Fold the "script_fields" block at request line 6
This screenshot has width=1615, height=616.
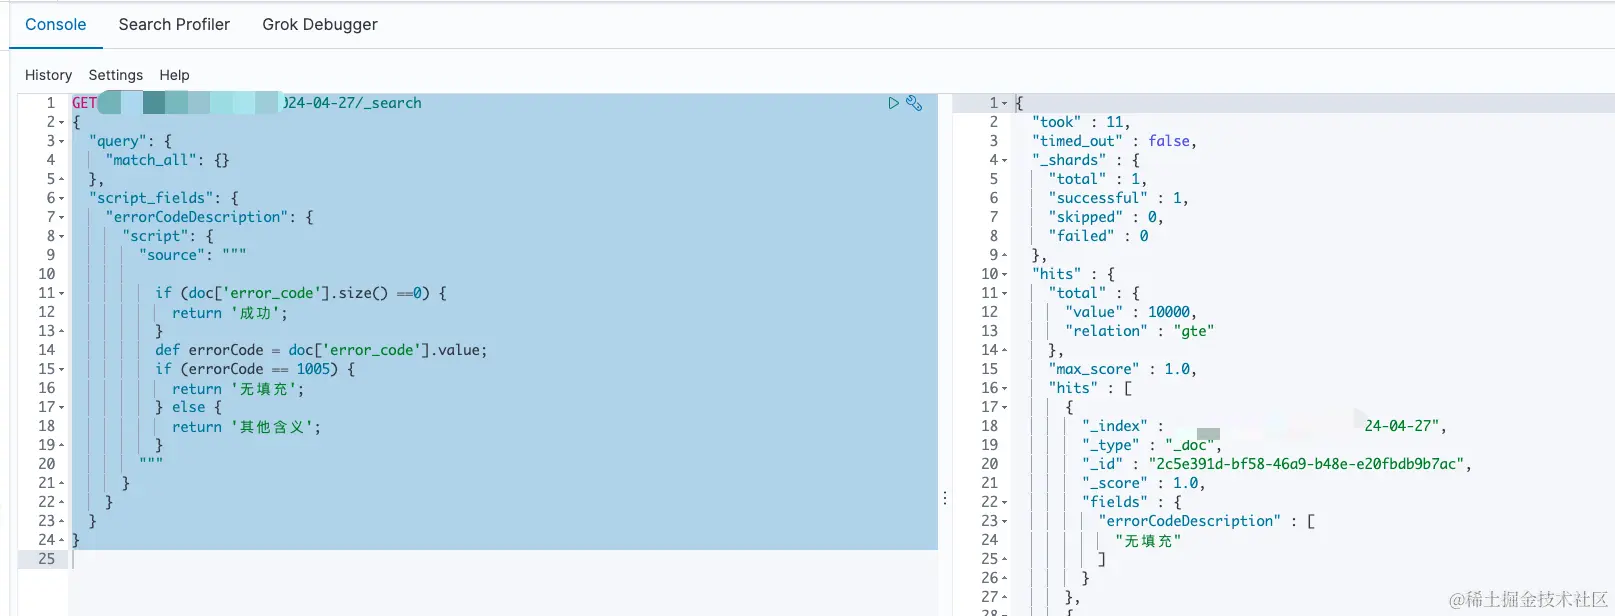click(61, 198)
